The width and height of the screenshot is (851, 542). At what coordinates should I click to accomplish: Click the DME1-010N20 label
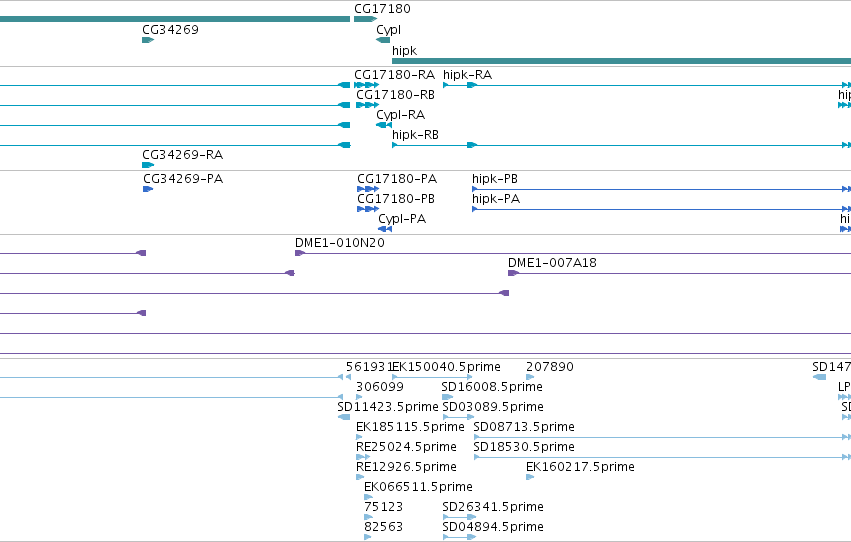[x=340, y=243]
